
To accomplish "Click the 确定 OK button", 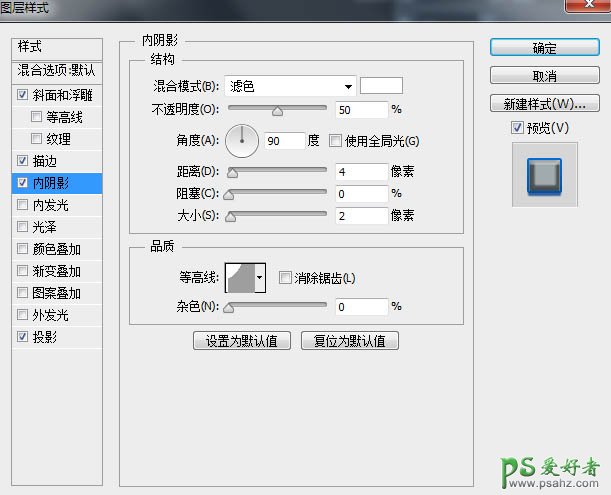I will 544,48.
